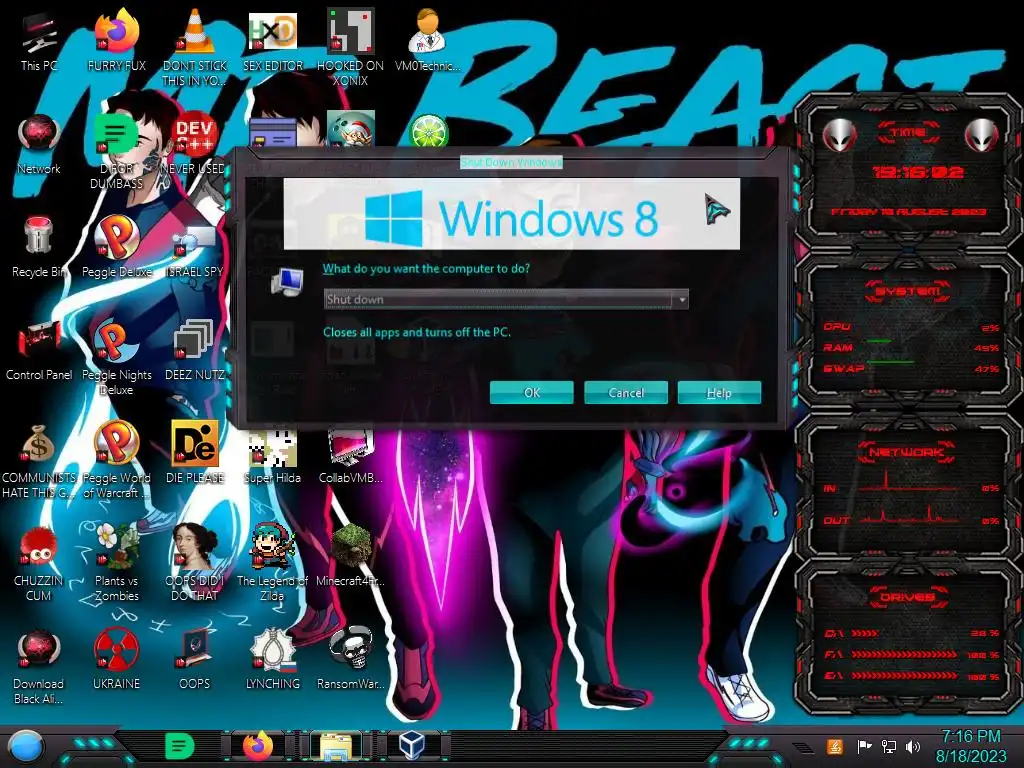Image resolution: width=1024 pixels, height=768 pixels.
Task: Click the left alien head in TIME widget
Action: (x=839, y=135)
